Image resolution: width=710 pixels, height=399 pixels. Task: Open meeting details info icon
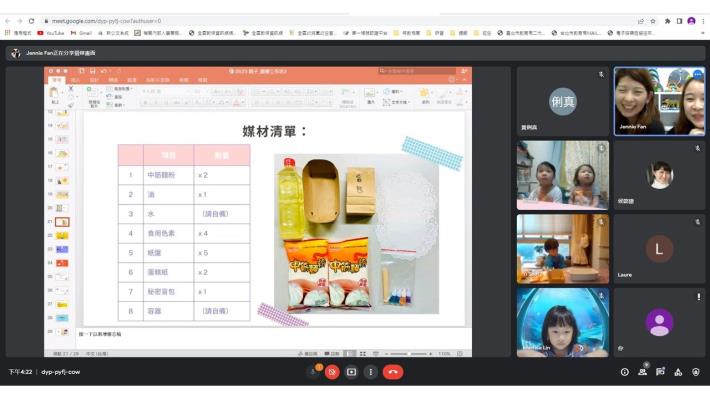pos(624,372)
